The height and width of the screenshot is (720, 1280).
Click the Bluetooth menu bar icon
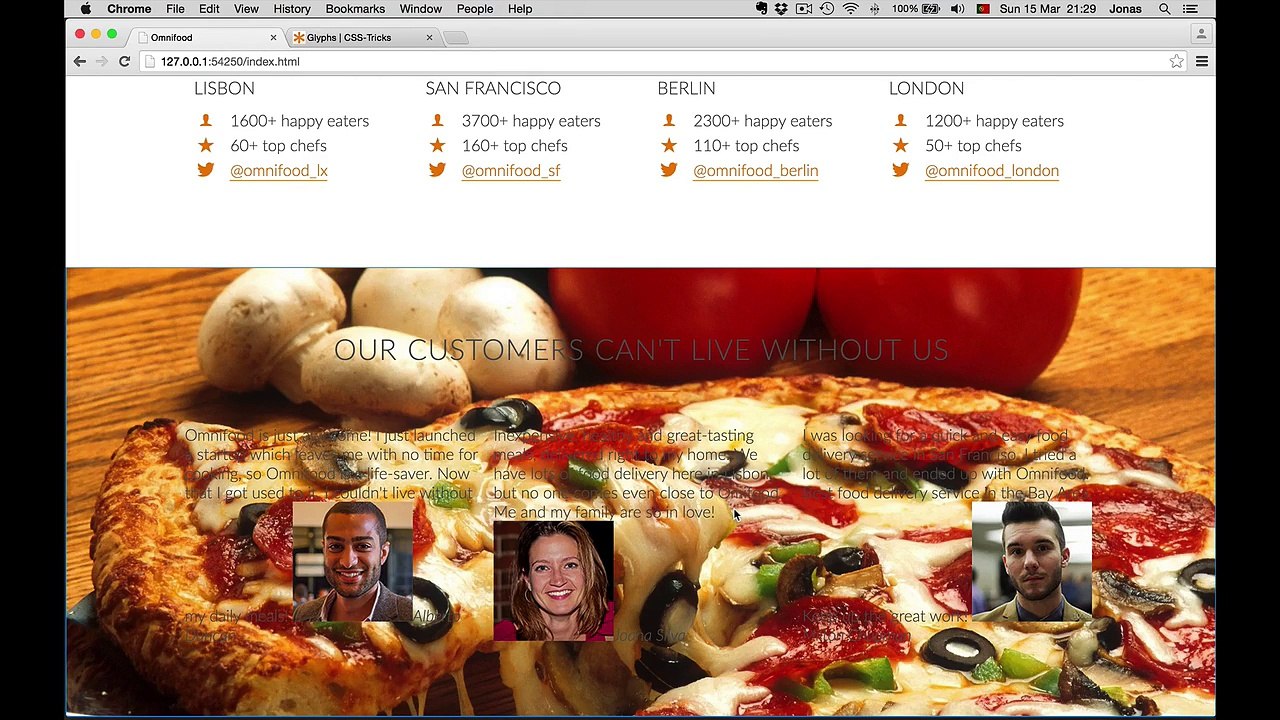pos(875,9)
